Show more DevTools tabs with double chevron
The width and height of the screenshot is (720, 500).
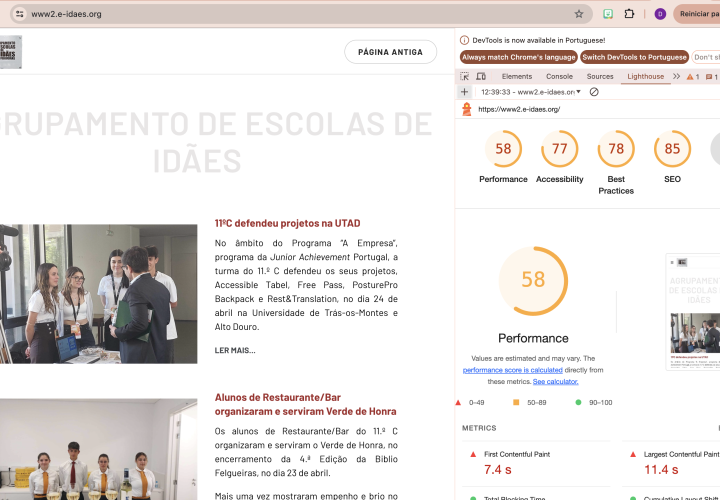pyautogui.click(x=676, y=76)
